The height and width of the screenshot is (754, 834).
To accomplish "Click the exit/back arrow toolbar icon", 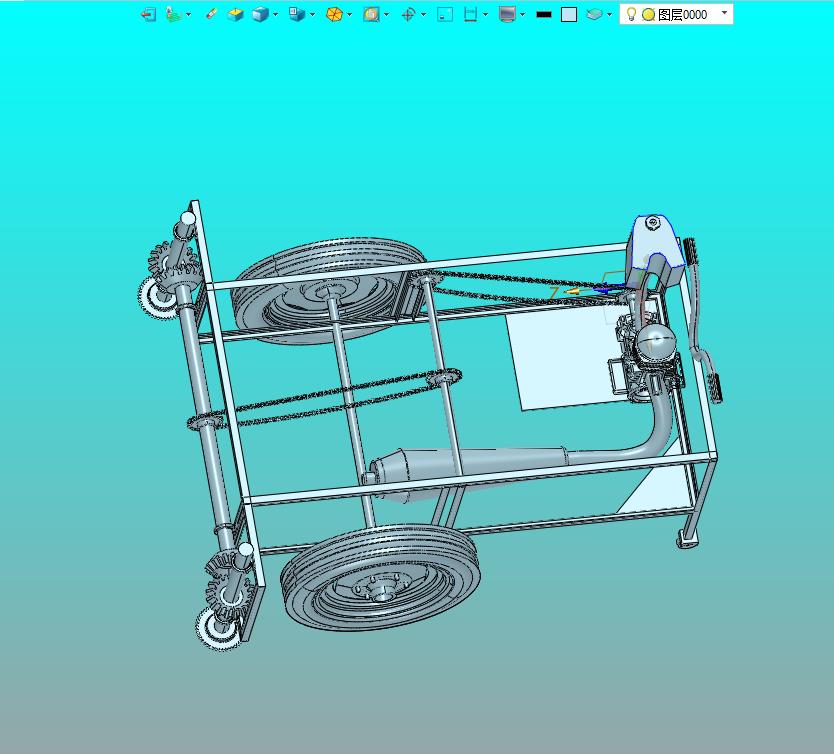I will click(148, 14).
